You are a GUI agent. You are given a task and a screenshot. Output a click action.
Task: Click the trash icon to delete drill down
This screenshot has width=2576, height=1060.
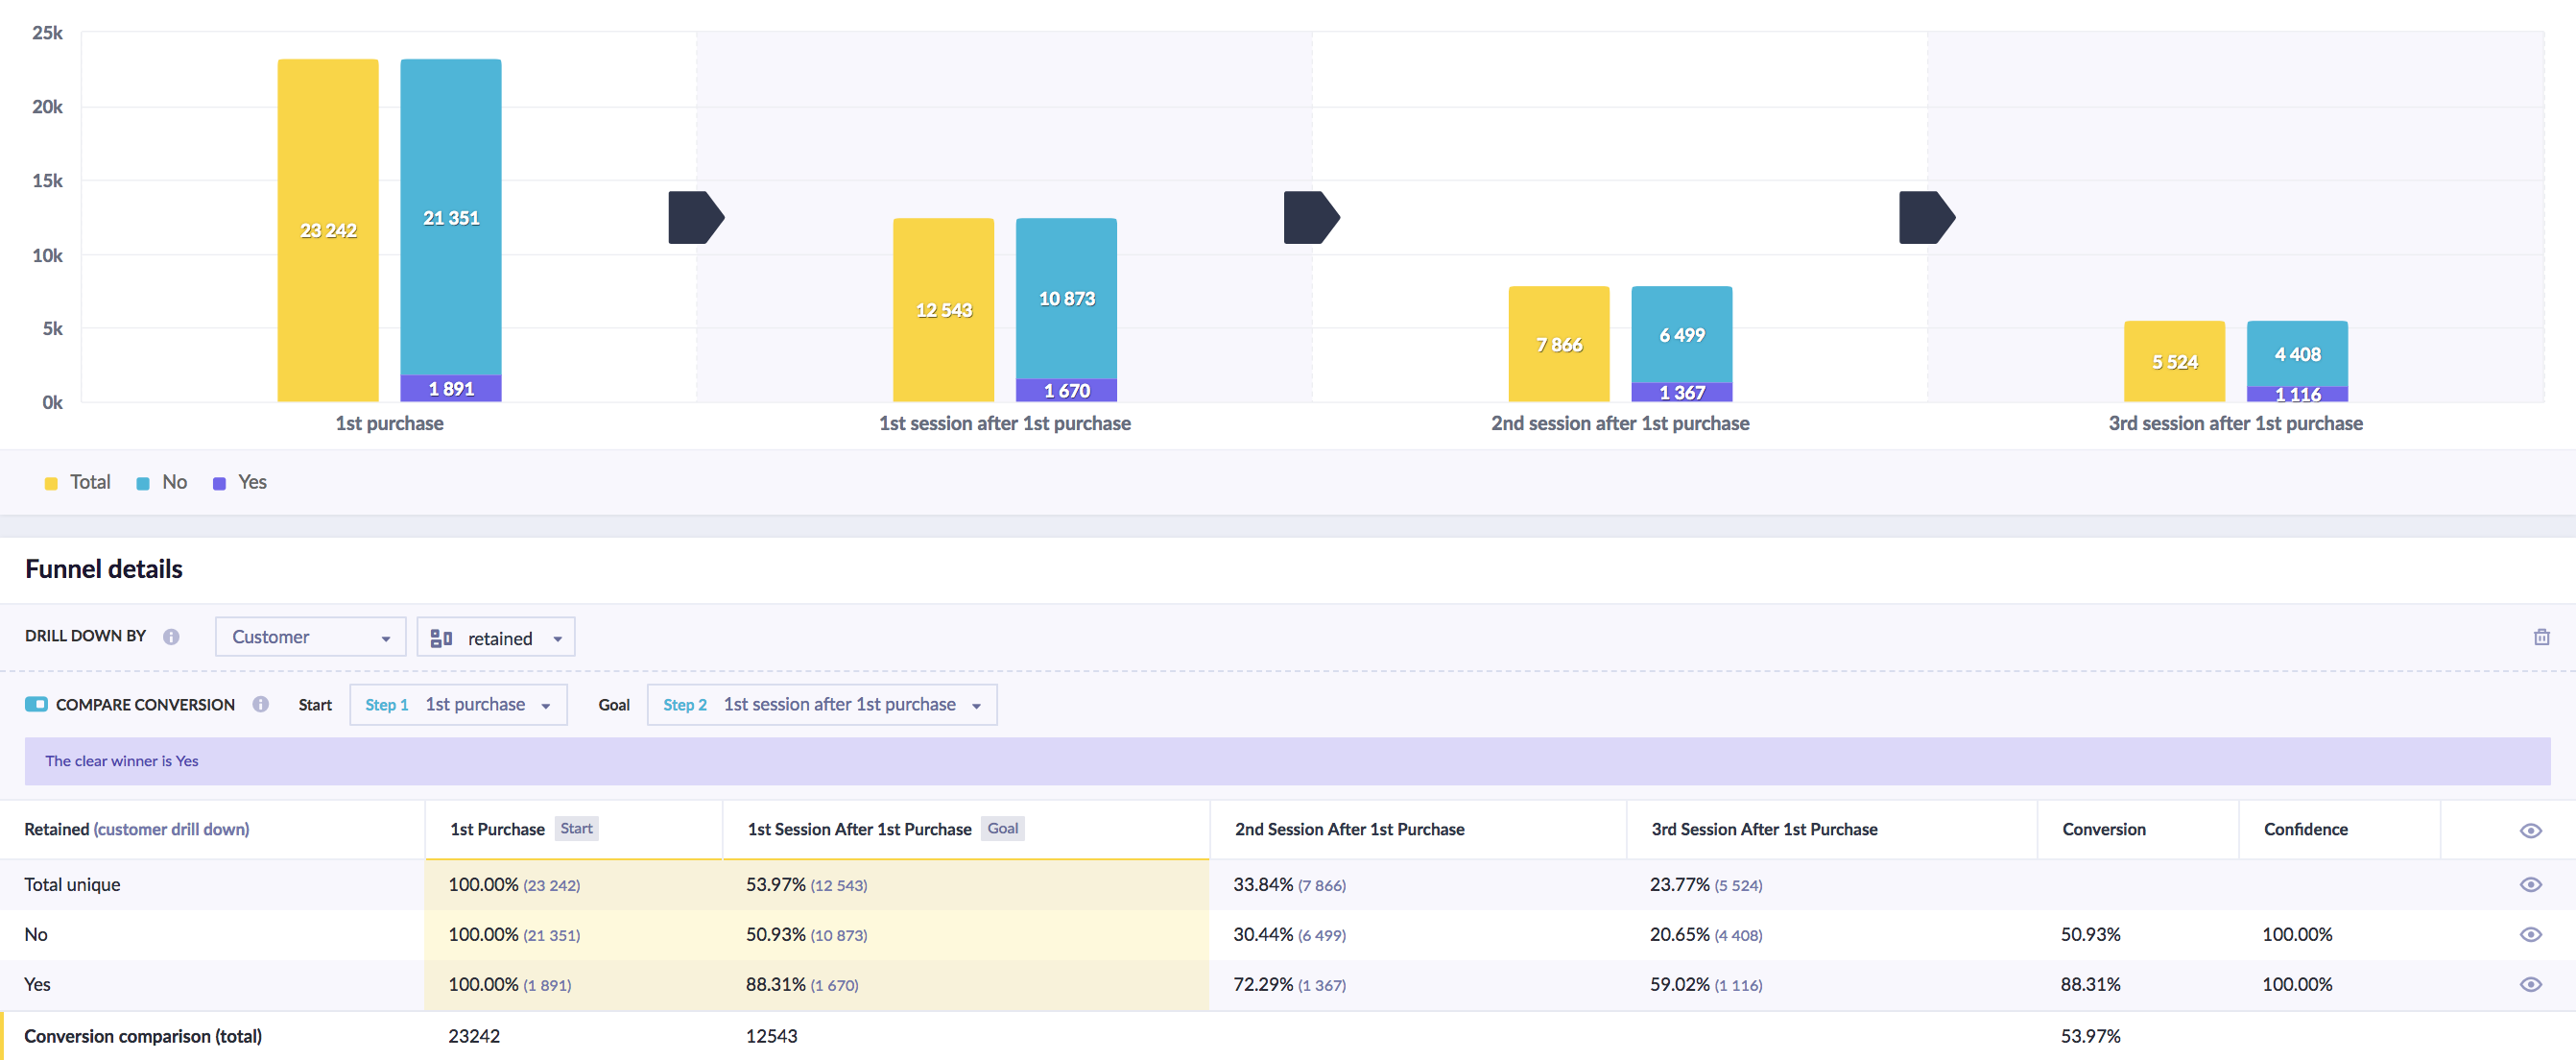2541,637
